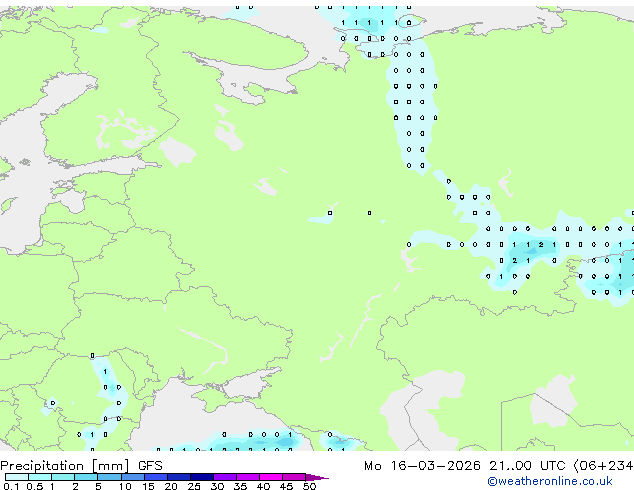Pick the 20–25 mm legend swatch
634x490 pixels.
coord(179,477)
